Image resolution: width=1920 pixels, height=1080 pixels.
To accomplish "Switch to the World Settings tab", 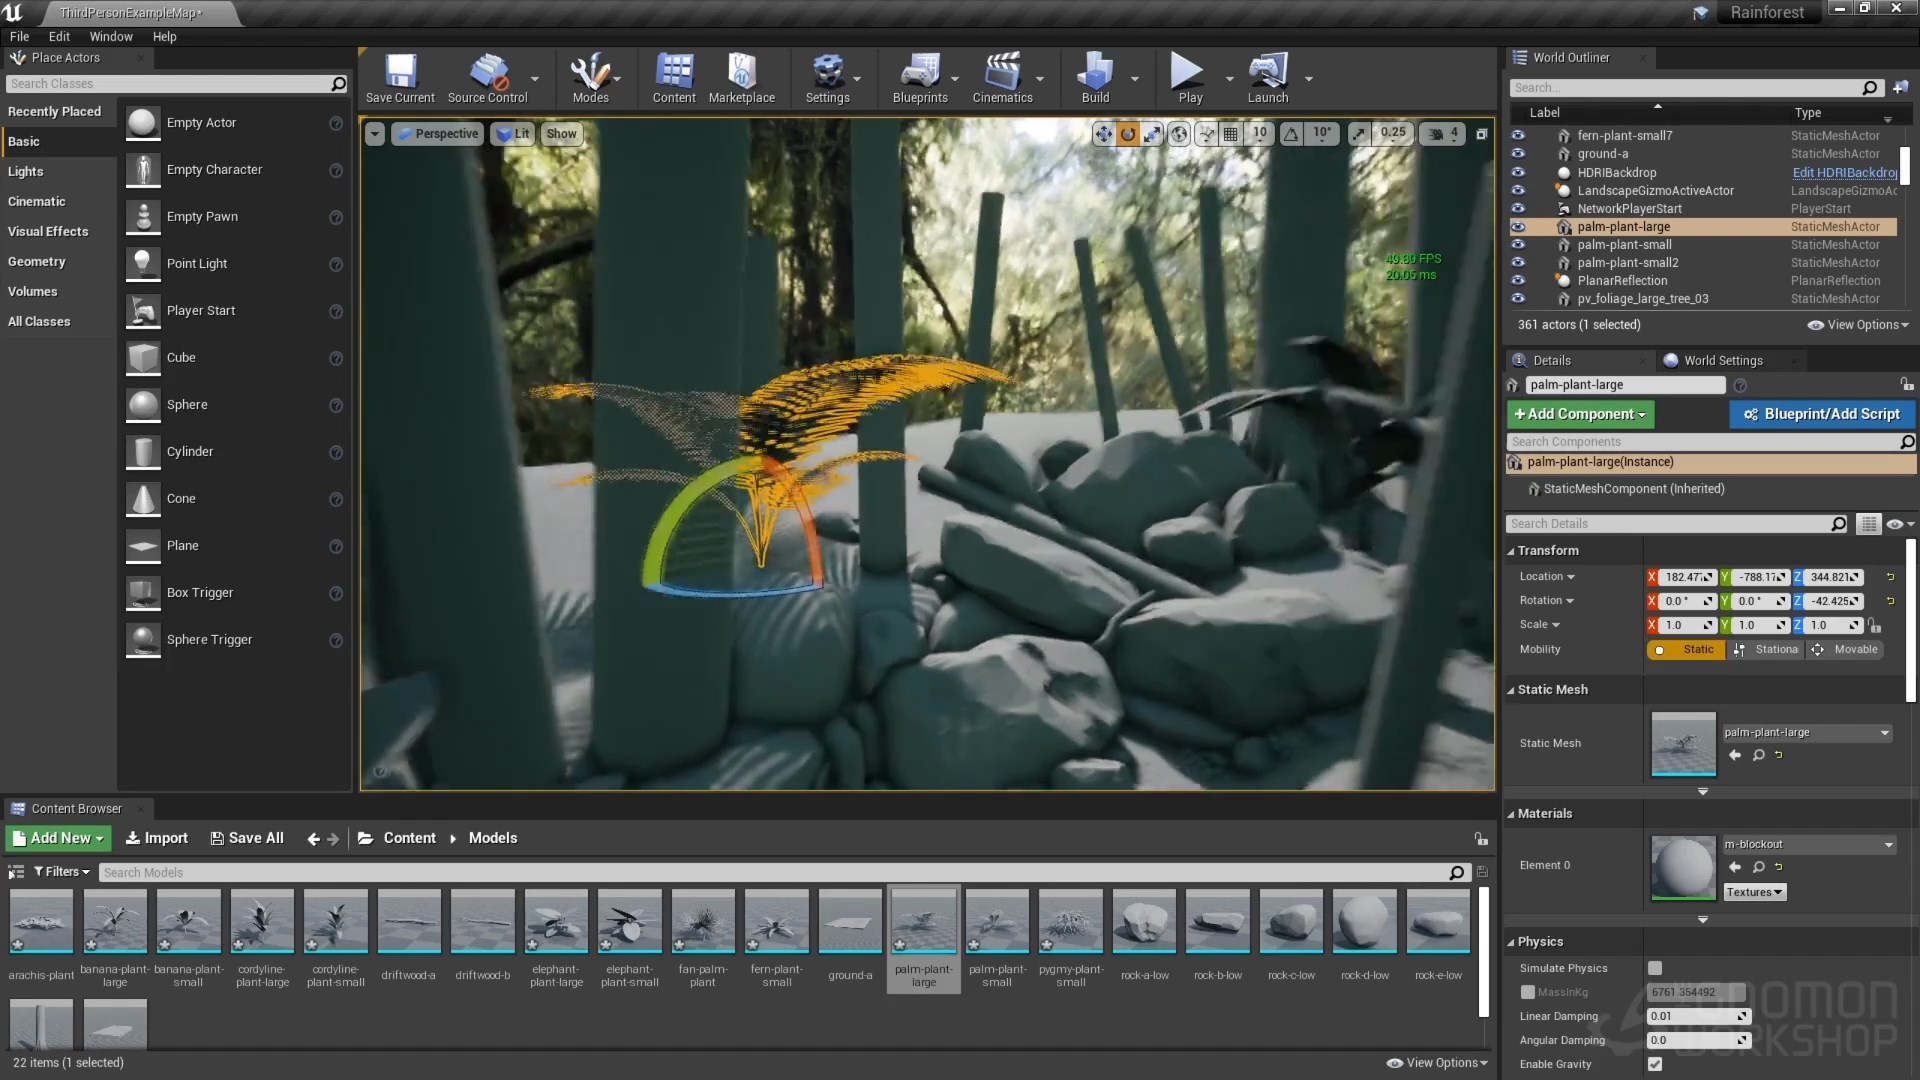I will (x=1722, y=361).
